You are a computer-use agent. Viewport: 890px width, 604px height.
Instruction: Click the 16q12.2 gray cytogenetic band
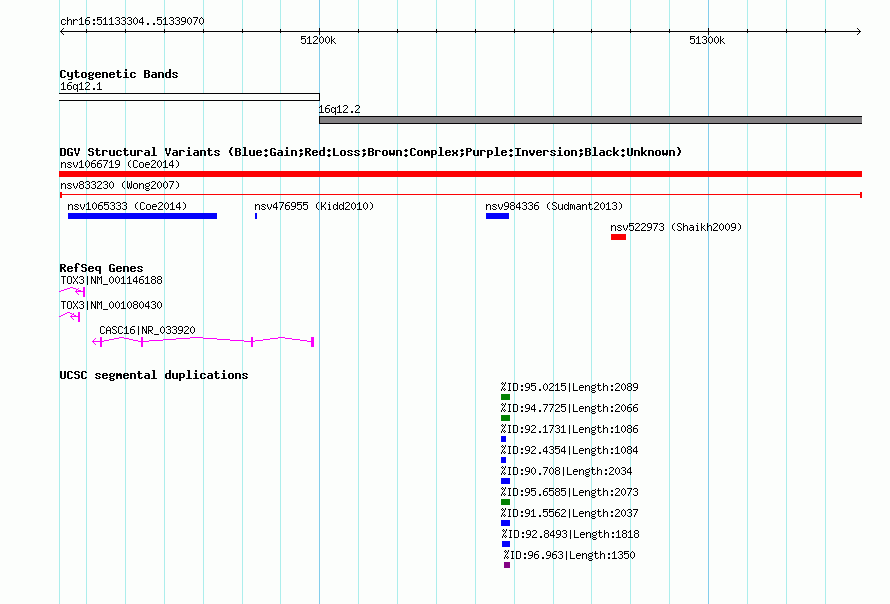[x=590, y=120]
